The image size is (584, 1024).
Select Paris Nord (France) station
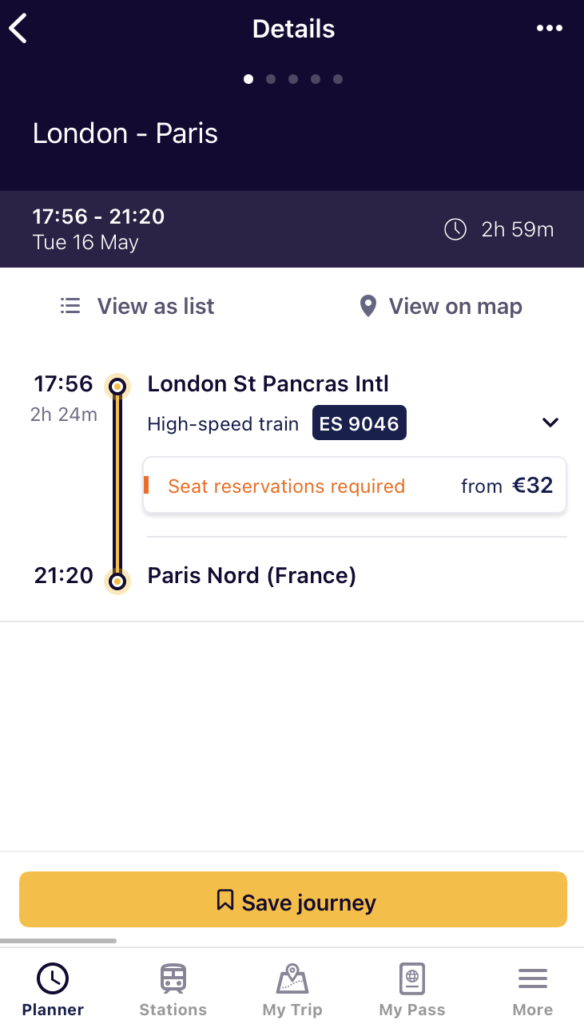coord(251,576)
